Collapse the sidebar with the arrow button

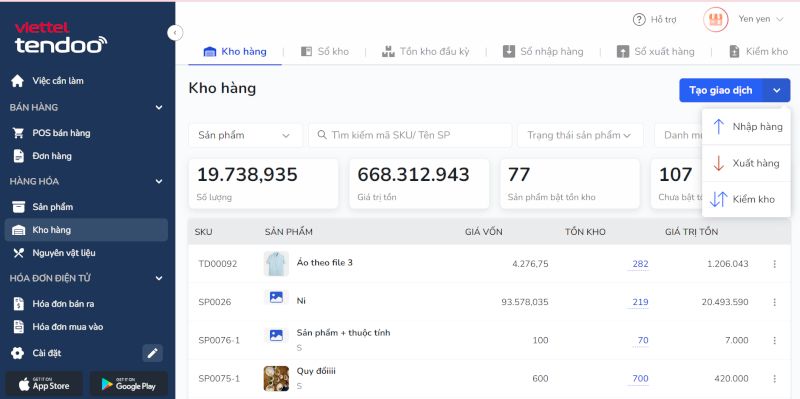175,33
